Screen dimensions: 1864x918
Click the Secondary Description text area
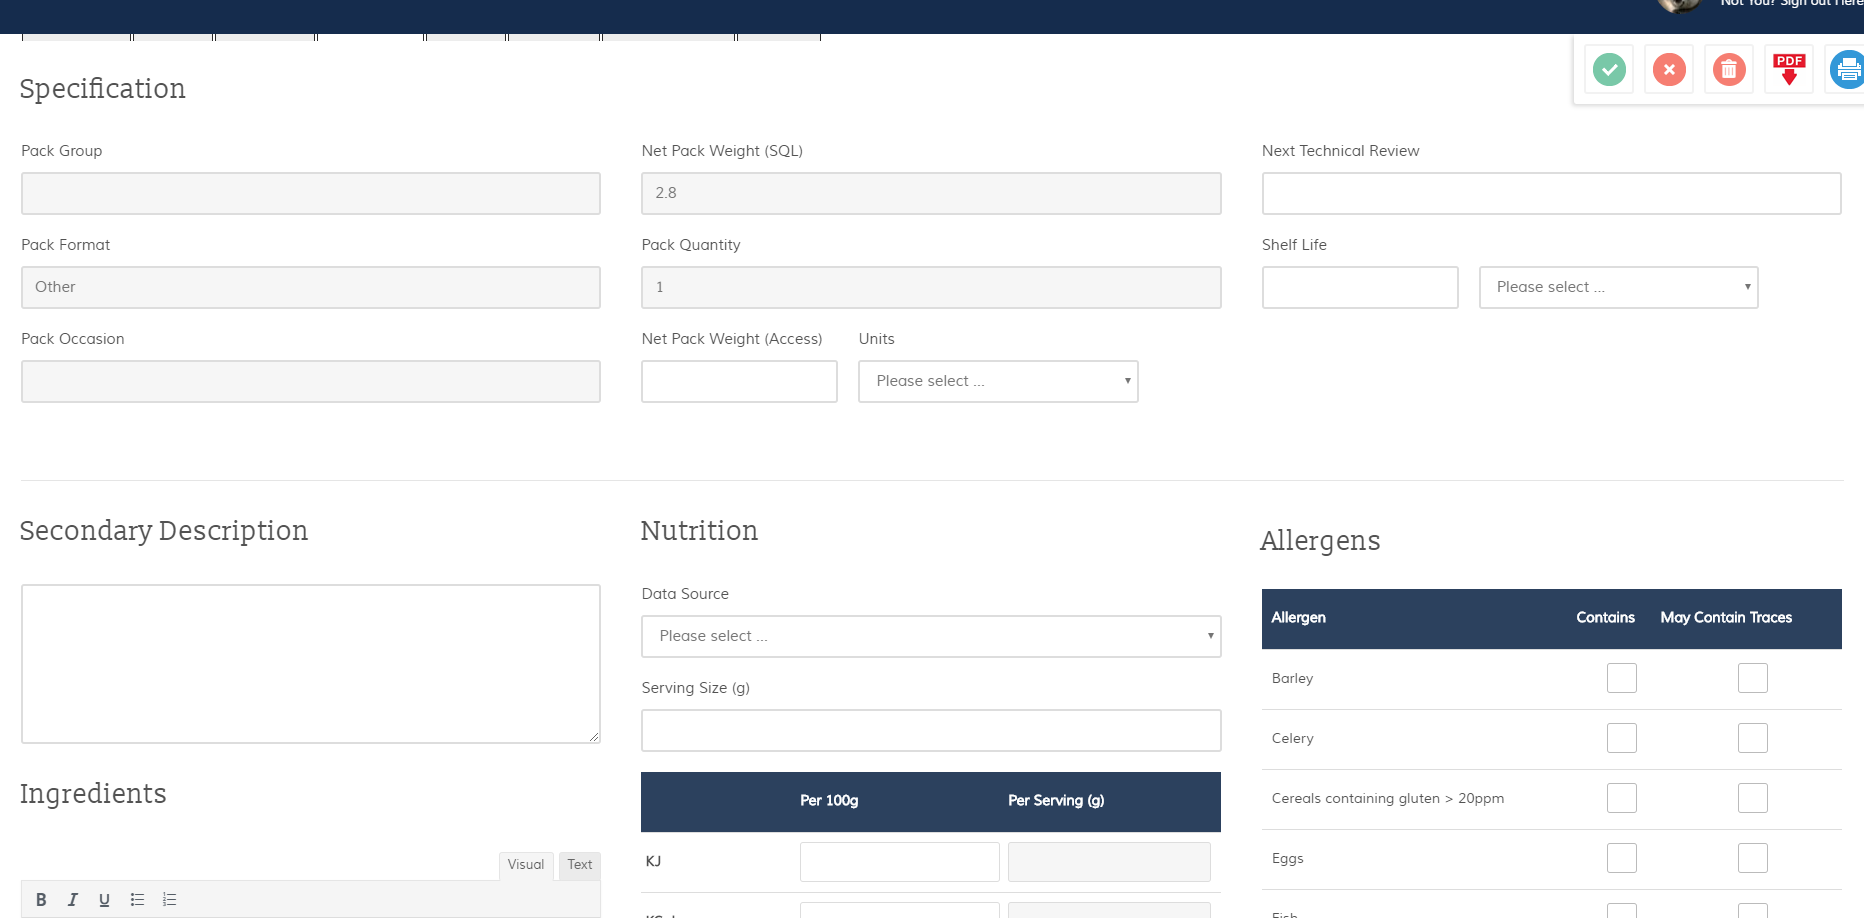(311, 664)
